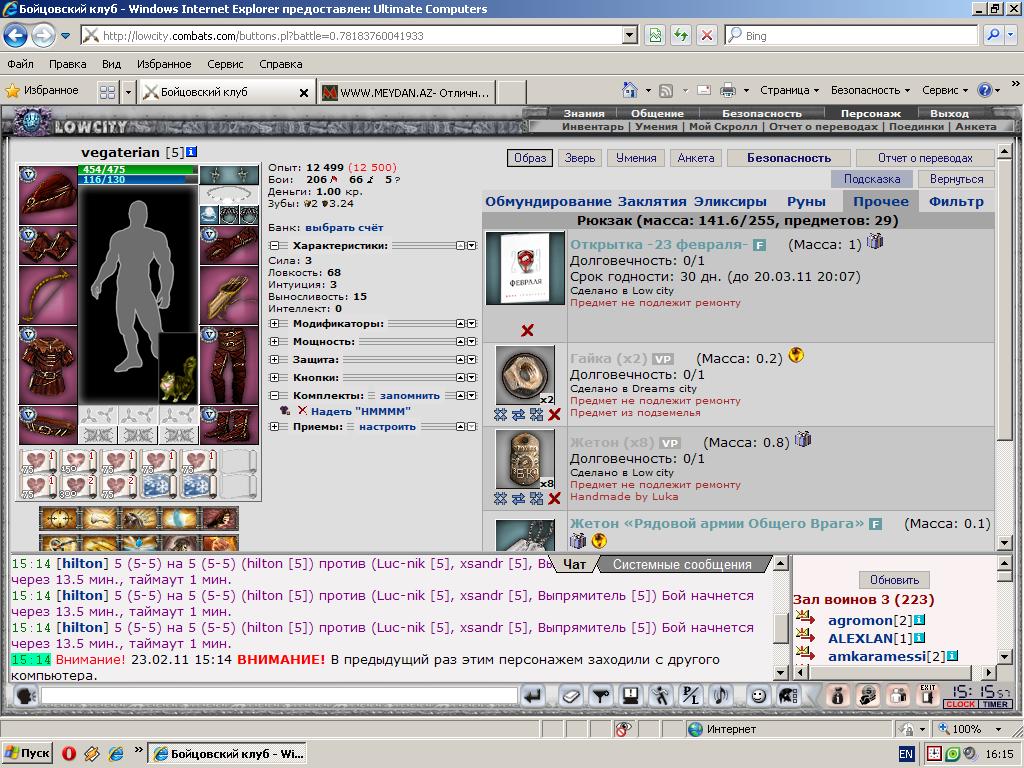Delete the 23 февраля postcard item
This screenshot has height=768, width=1024.
coord(527,330)
